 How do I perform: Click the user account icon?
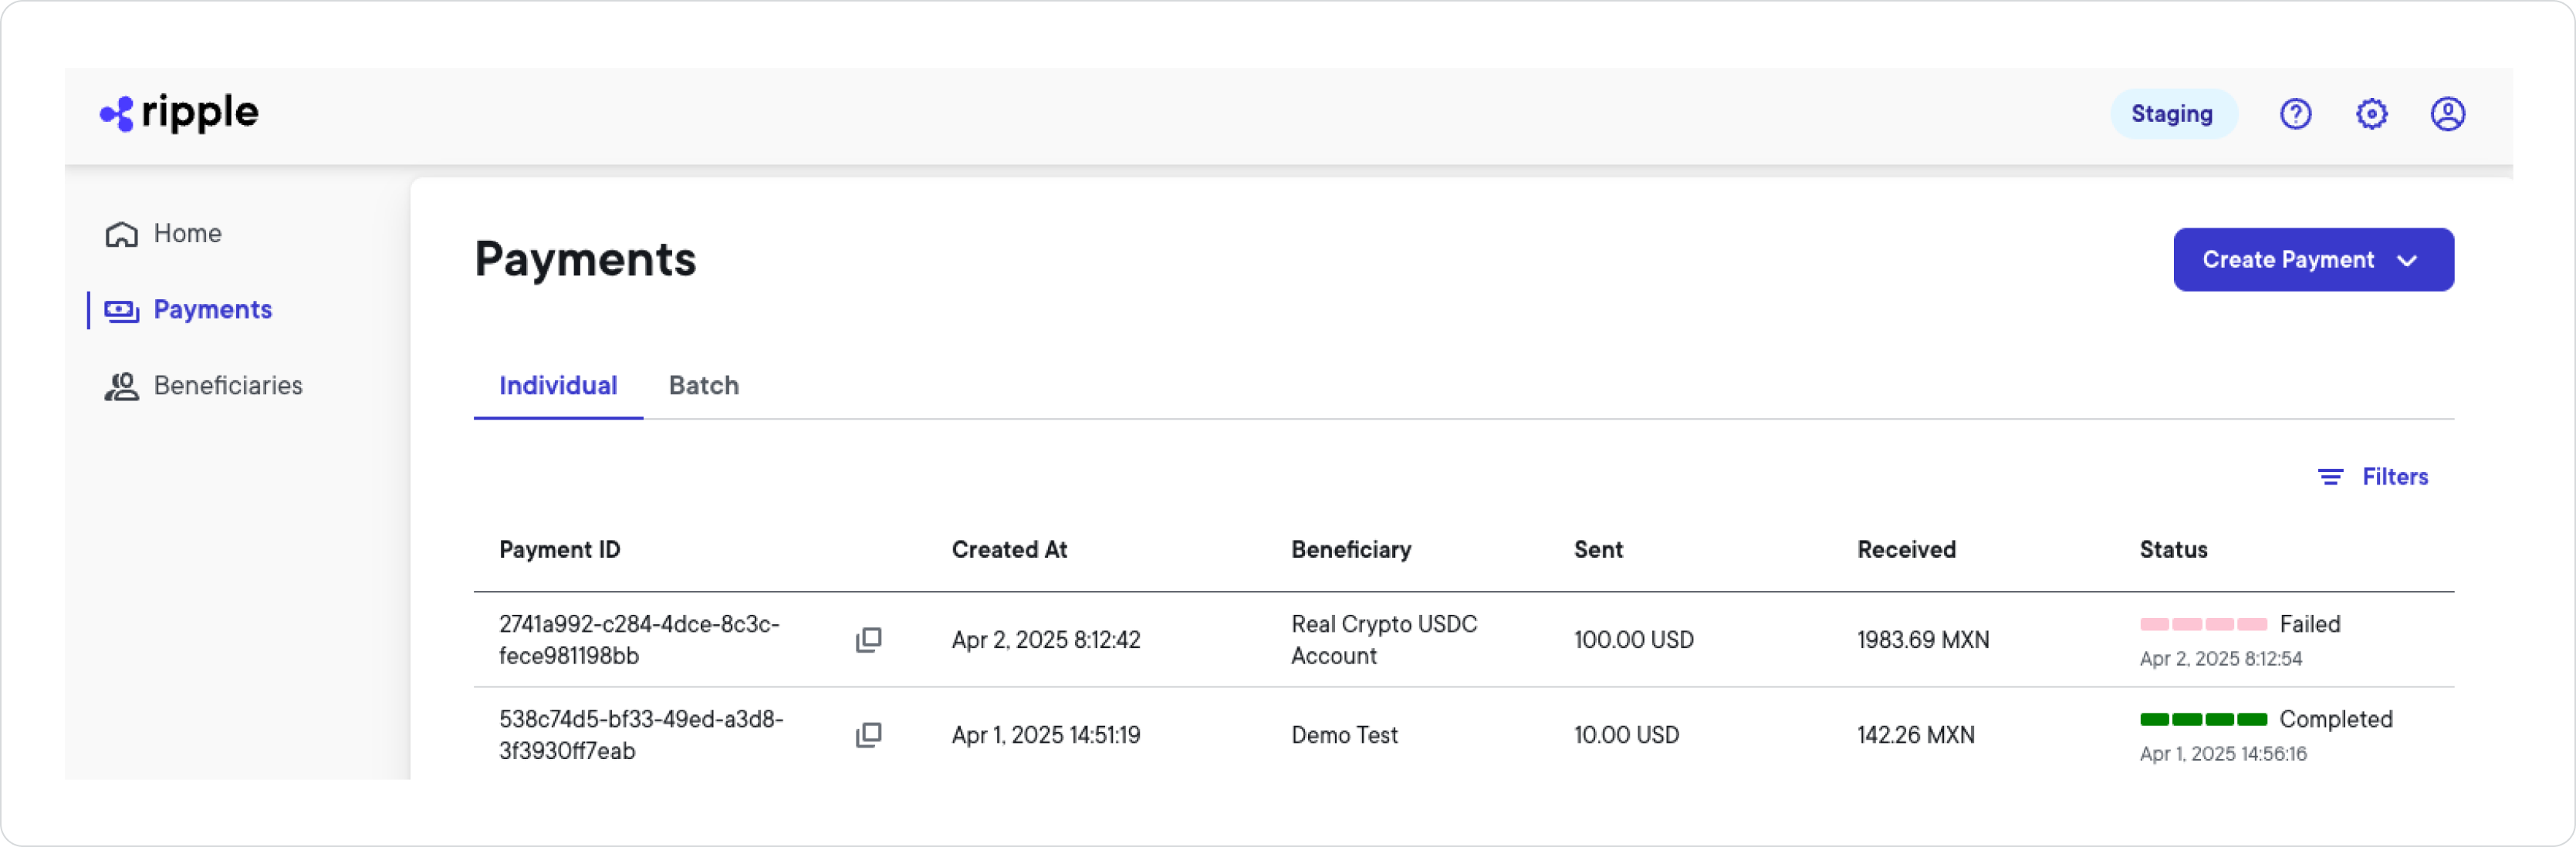click(x=2447, y=113)
